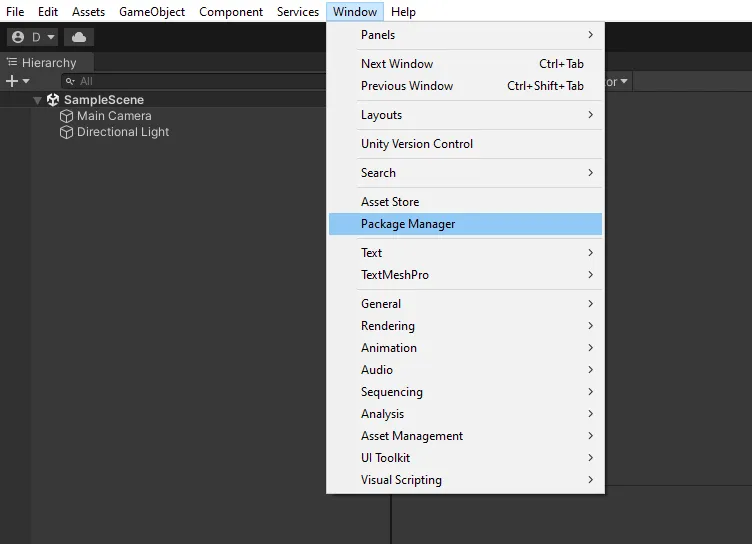Click the Search submenu chevron
This screenshot has height=544, width=752.
[x=590, y=173]
